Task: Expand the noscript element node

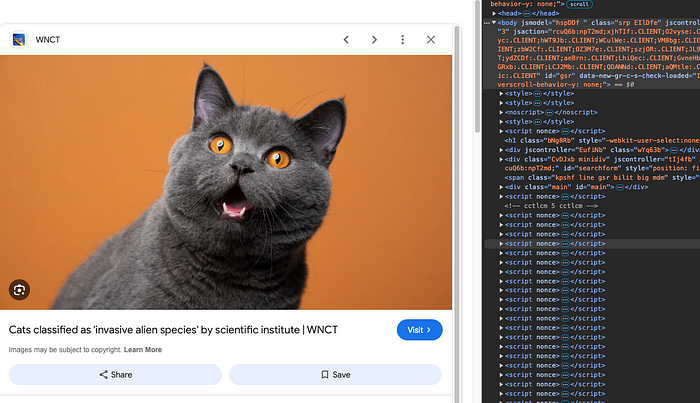Action: pyautogui.click(x=501, y=112)
